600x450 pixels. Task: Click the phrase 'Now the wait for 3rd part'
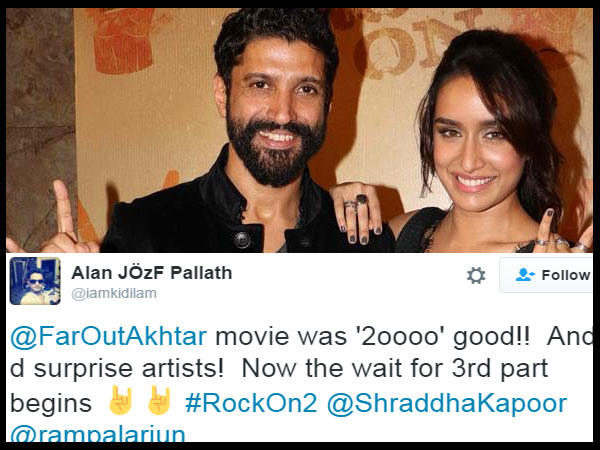coord(395,369)
